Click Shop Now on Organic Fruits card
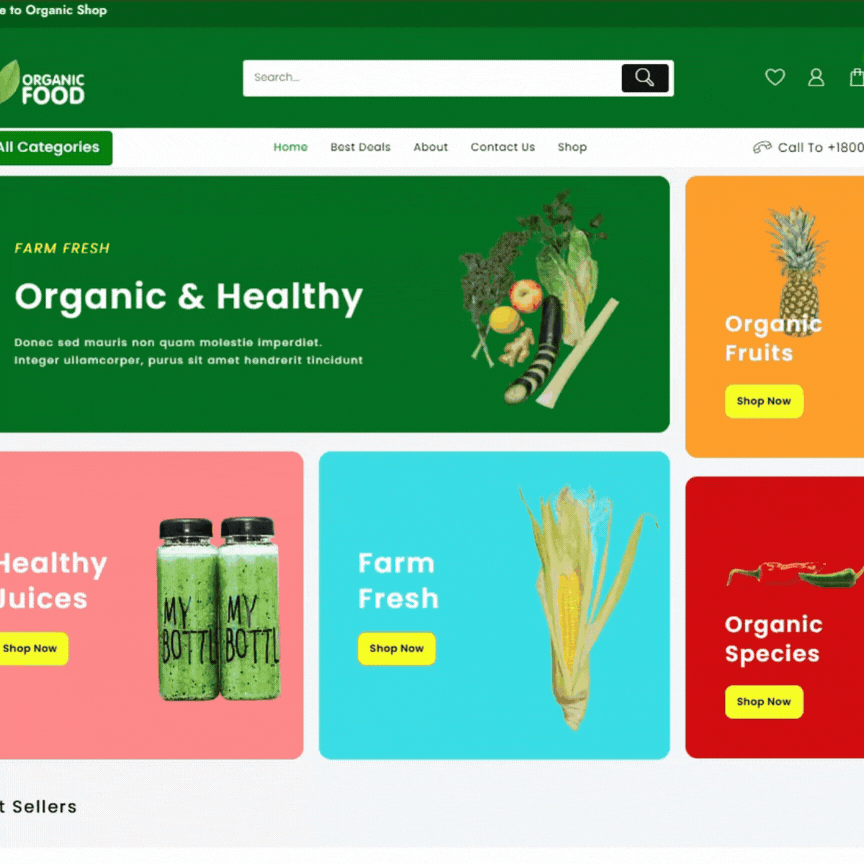The height and width of the screenshot is (864, 864). click(764, 401)
